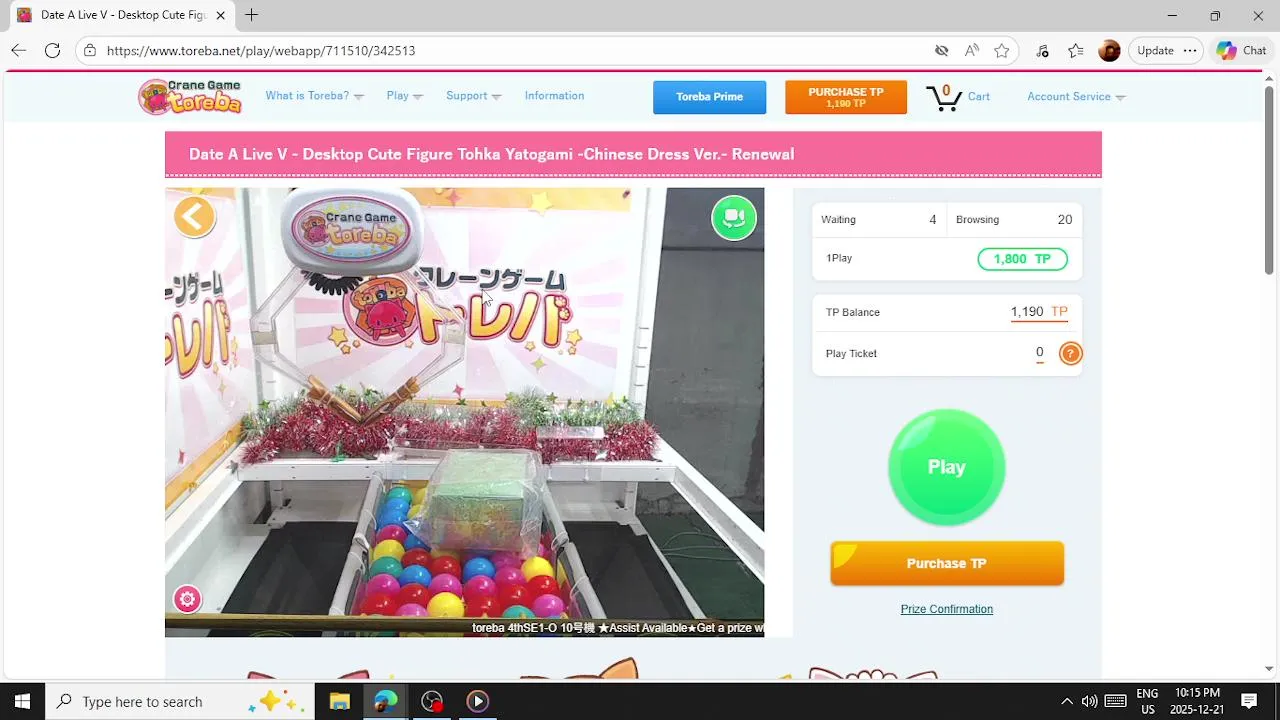The width and height of the screenshot is (1280, 720).
Task: Click the browser address bar URL
Action: pyautogui.click(x=261, y=50)
